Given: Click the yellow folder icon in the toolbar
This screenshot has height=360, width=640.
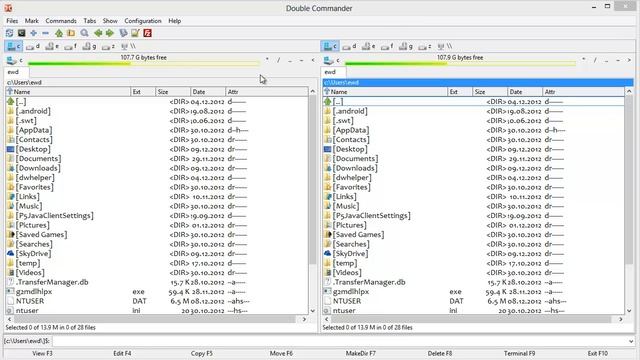Looking at the screenshot, I should (71, 33).
